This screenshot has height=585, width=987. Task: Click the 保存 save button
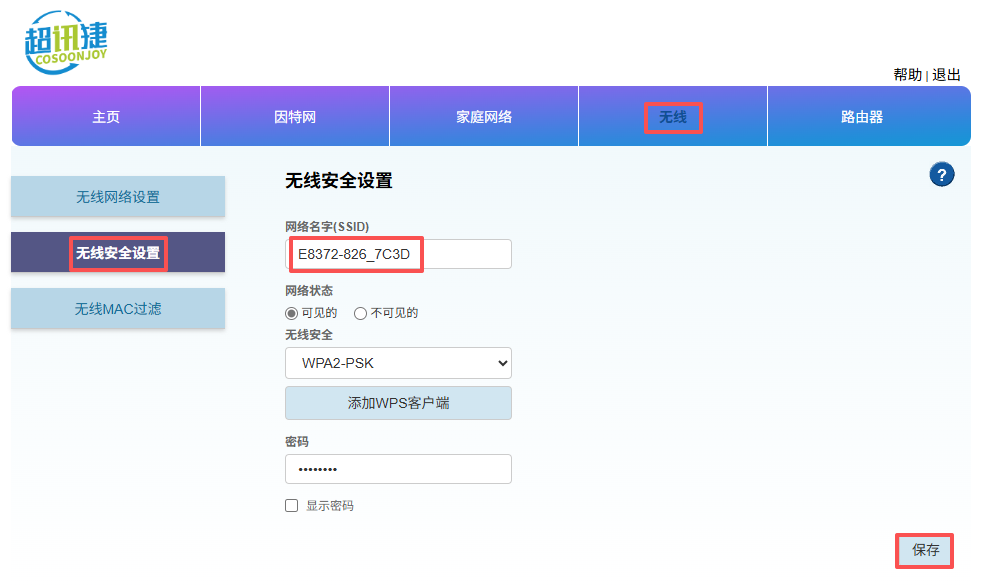click(926, 550)
